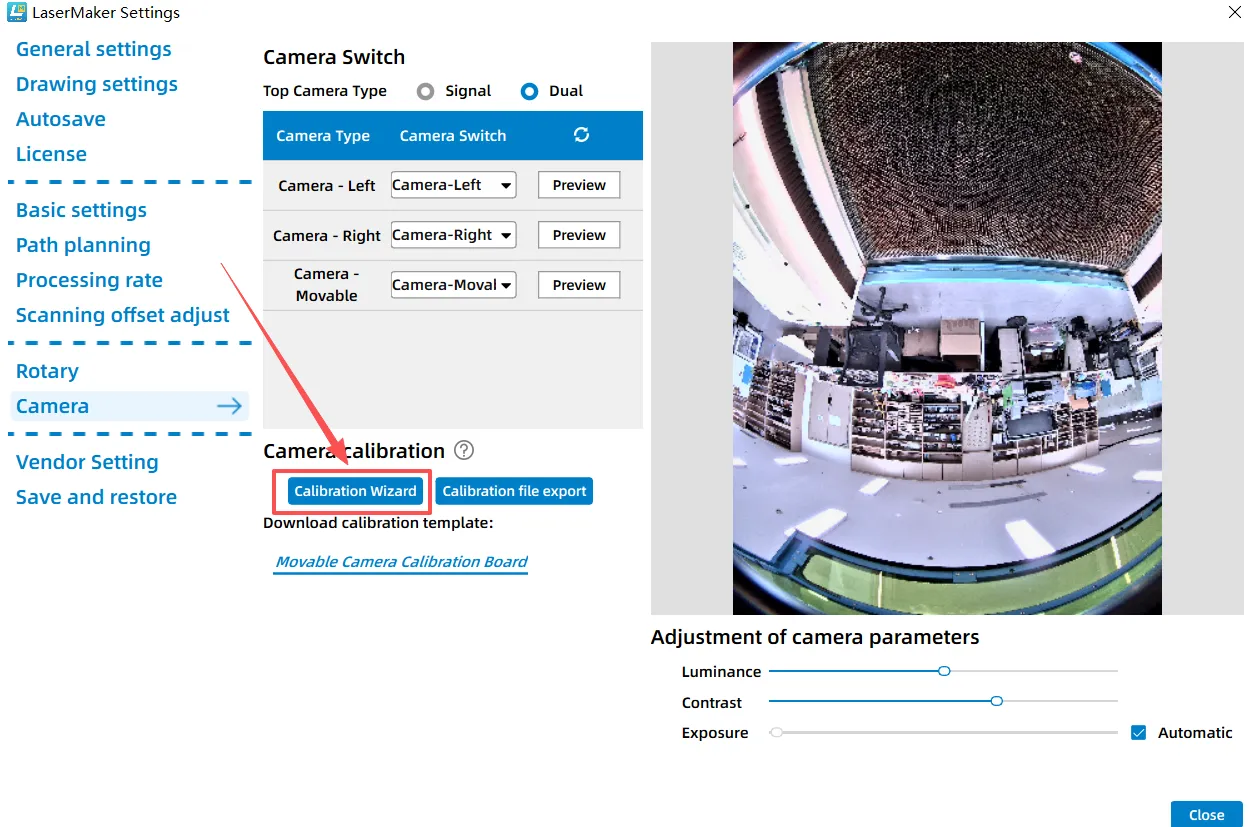Launch the Calibration Wizard
This screenshot has width=1250, height=827.
coord(355,491)
